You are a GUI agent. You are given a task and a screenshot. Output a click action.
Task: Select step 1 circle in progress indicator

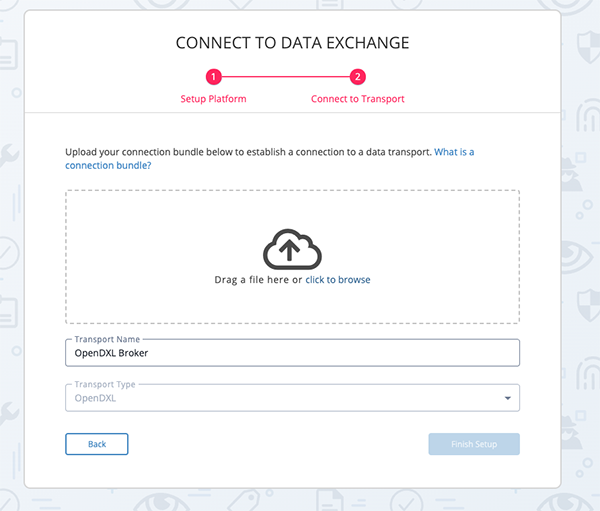[214, 77]
